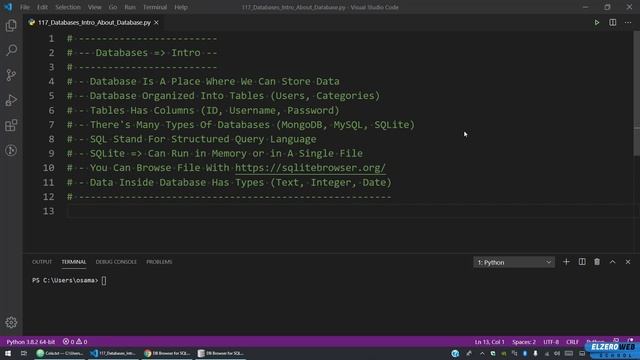Screen dimensions: 640x360
Task: Click Ln 13, Col 1 in the status bar
Action: 489,342
